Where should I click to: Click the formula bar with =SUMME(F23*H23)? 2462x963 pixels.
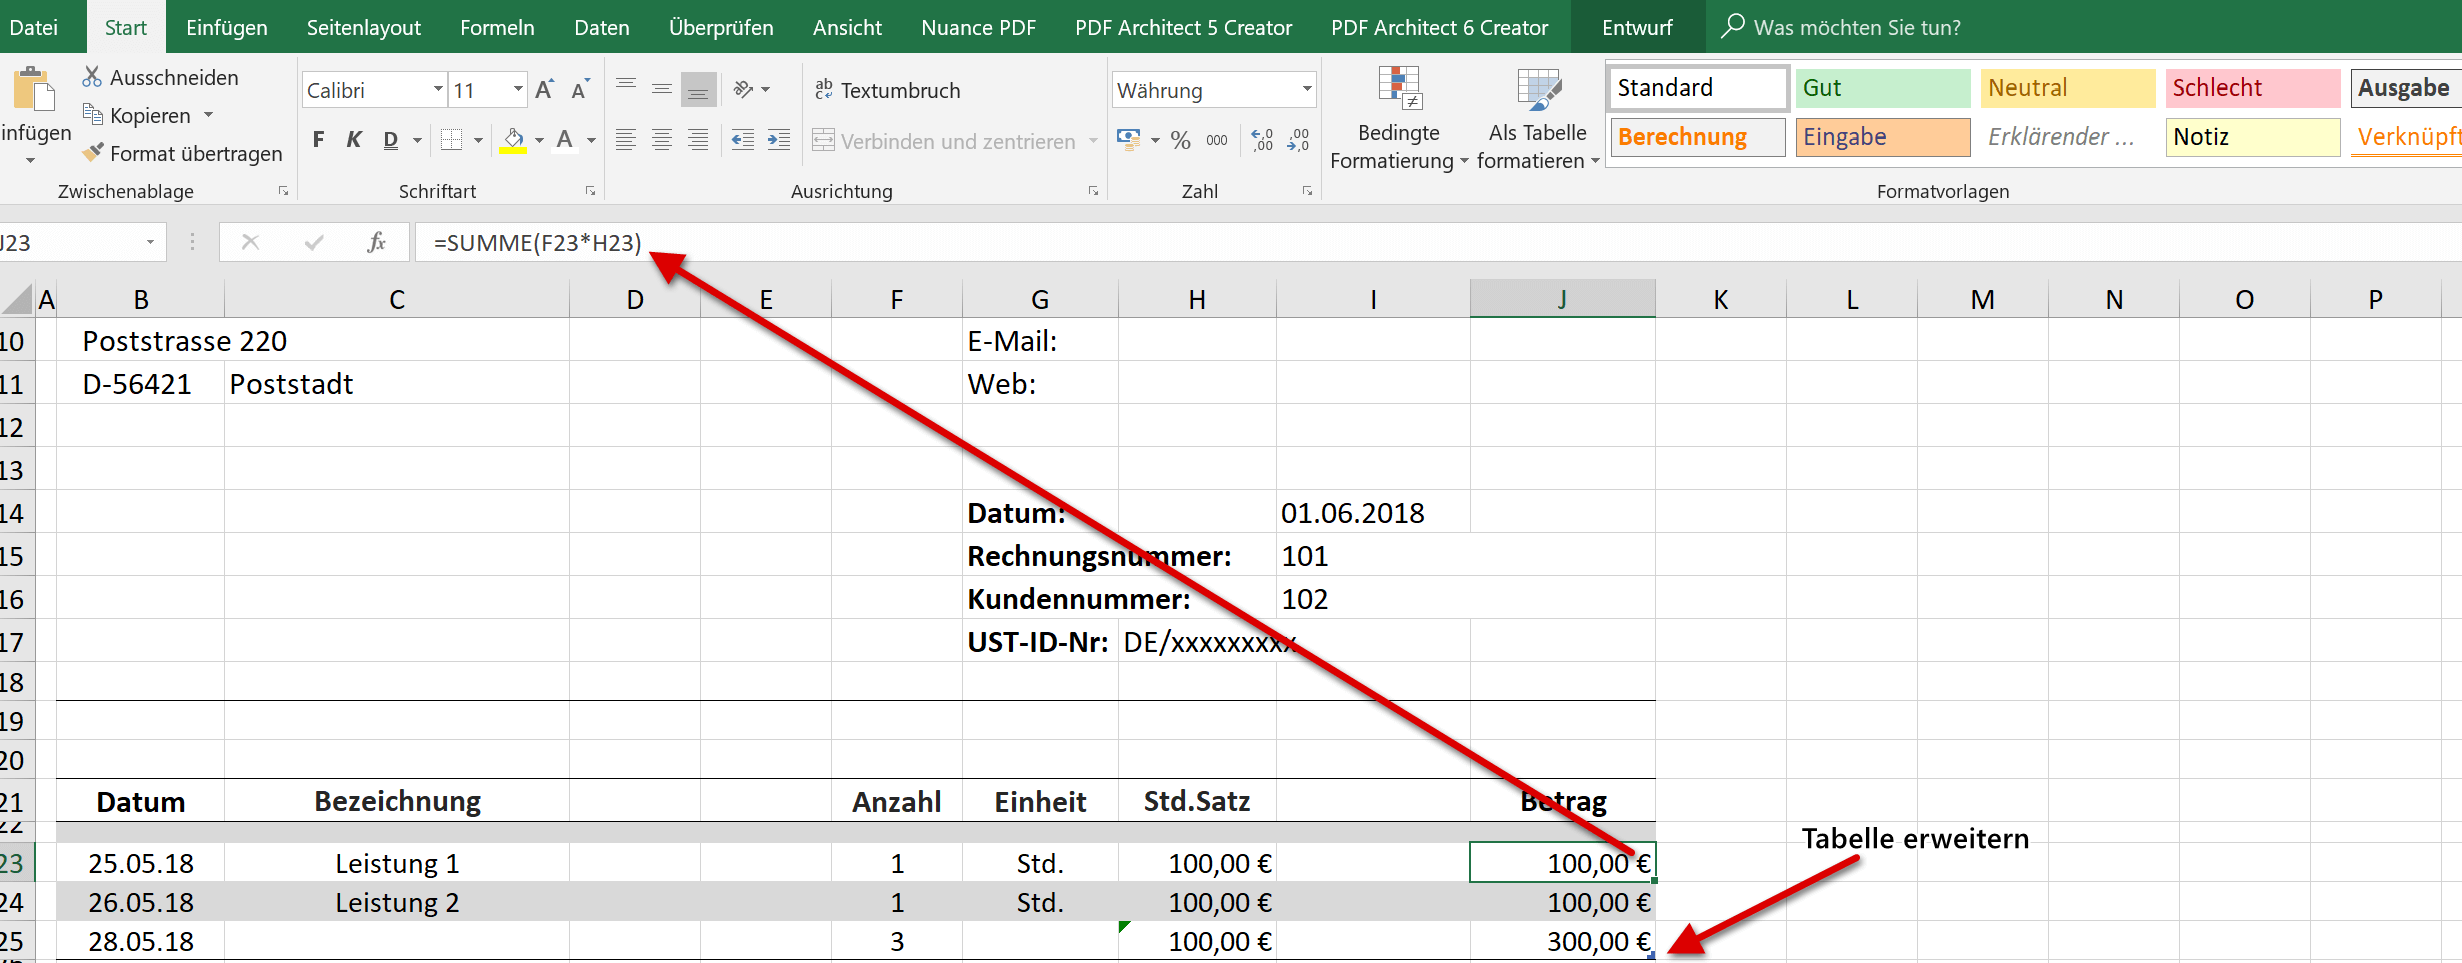pyautogui.click(x=1437, y=242)
